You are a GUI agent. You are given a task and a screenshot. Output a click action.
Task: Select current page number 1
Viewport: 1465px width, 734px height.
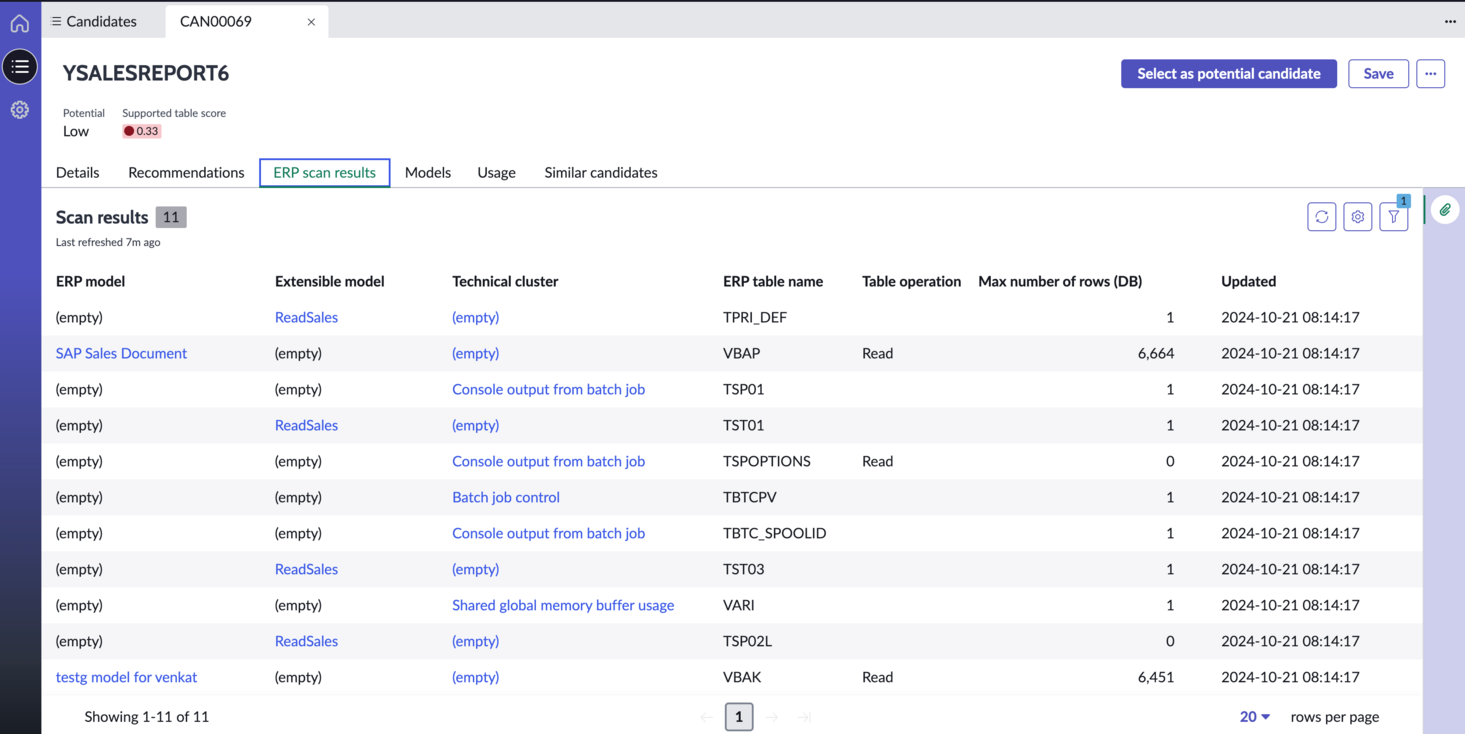(x=739, y=717)
